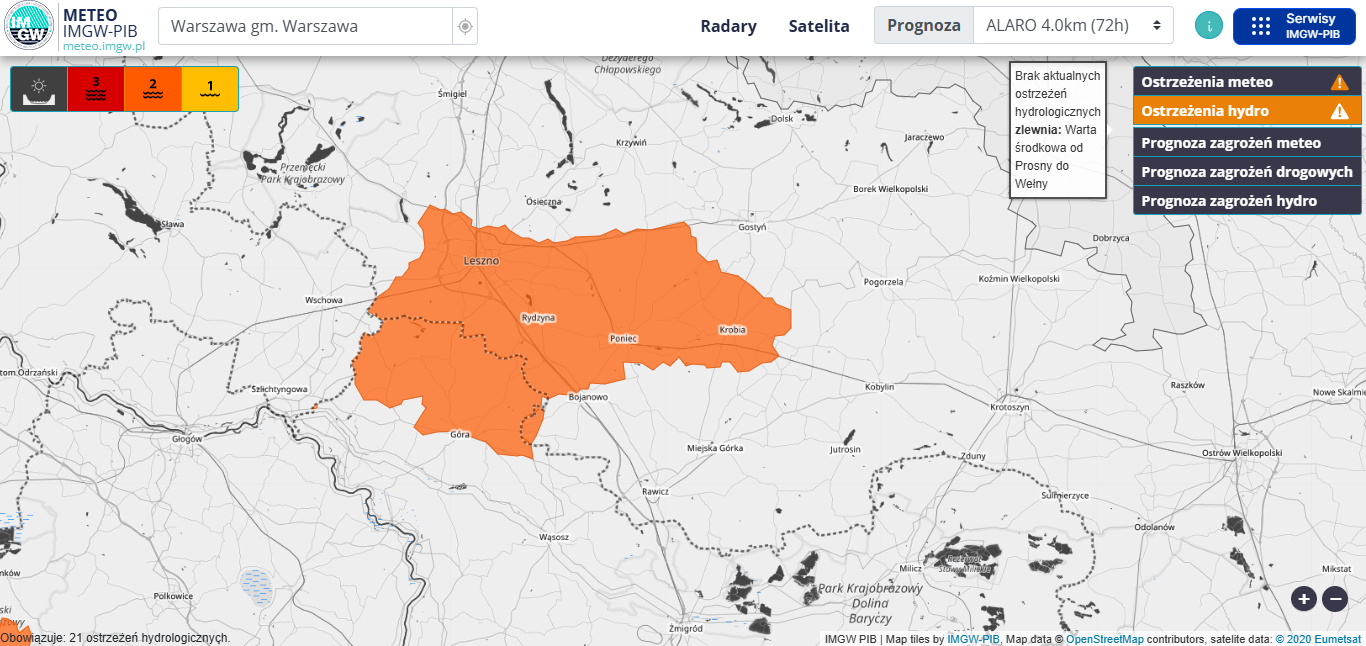Screen dimensions: 1366x646
Task: Click the warning triangle on Ostrzeżenia hydro
Action: point(1339,111)
